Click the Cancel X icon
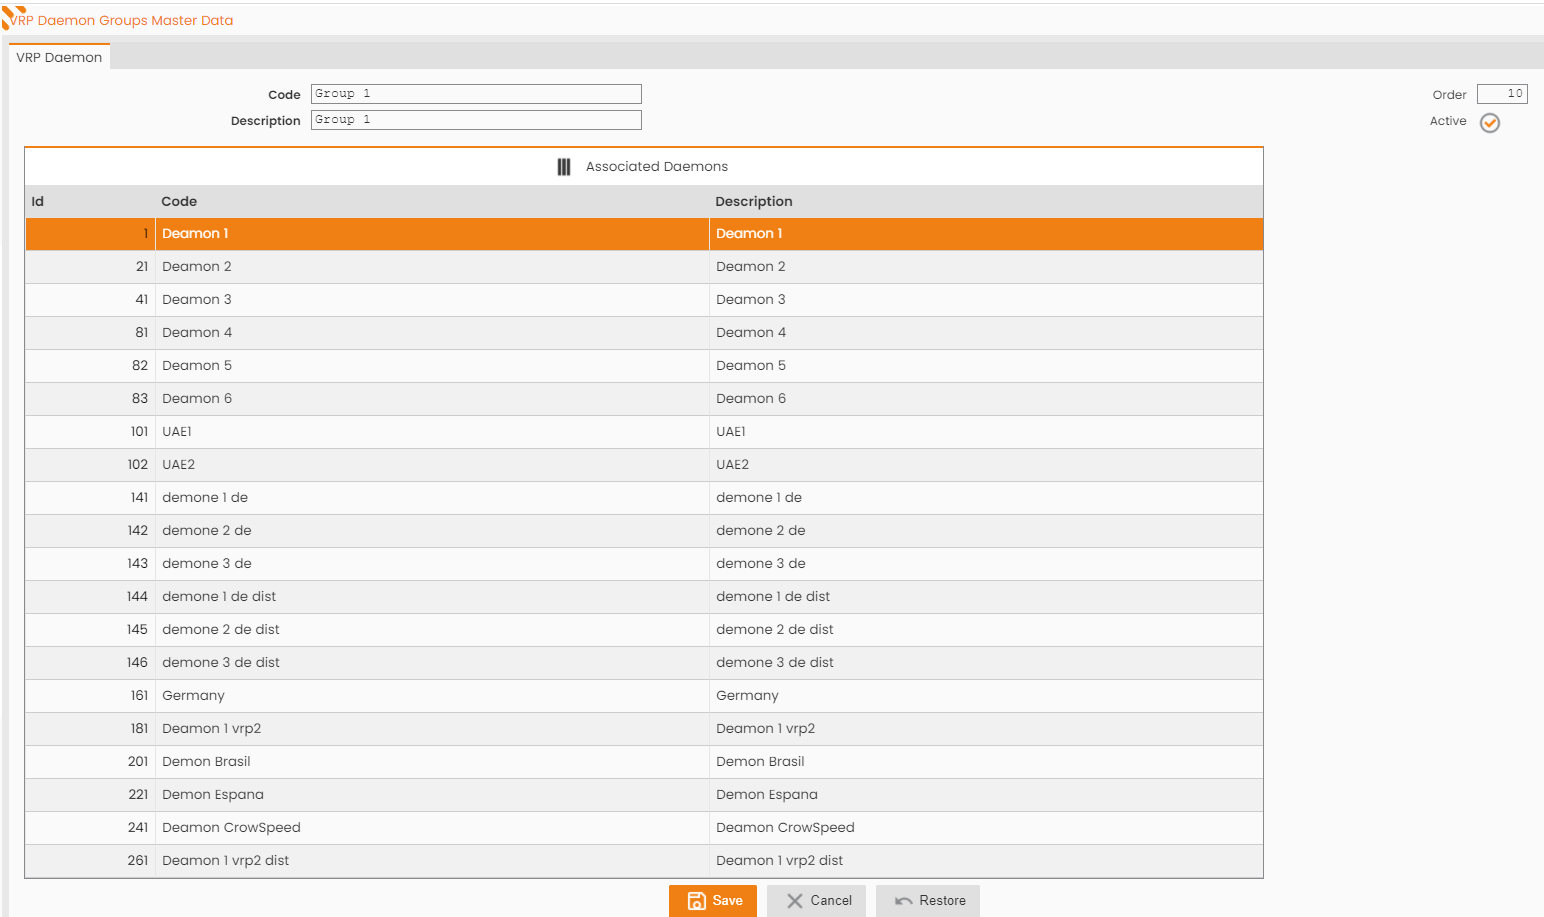This screenshot has width=1544, height=917. click(795, 901)
